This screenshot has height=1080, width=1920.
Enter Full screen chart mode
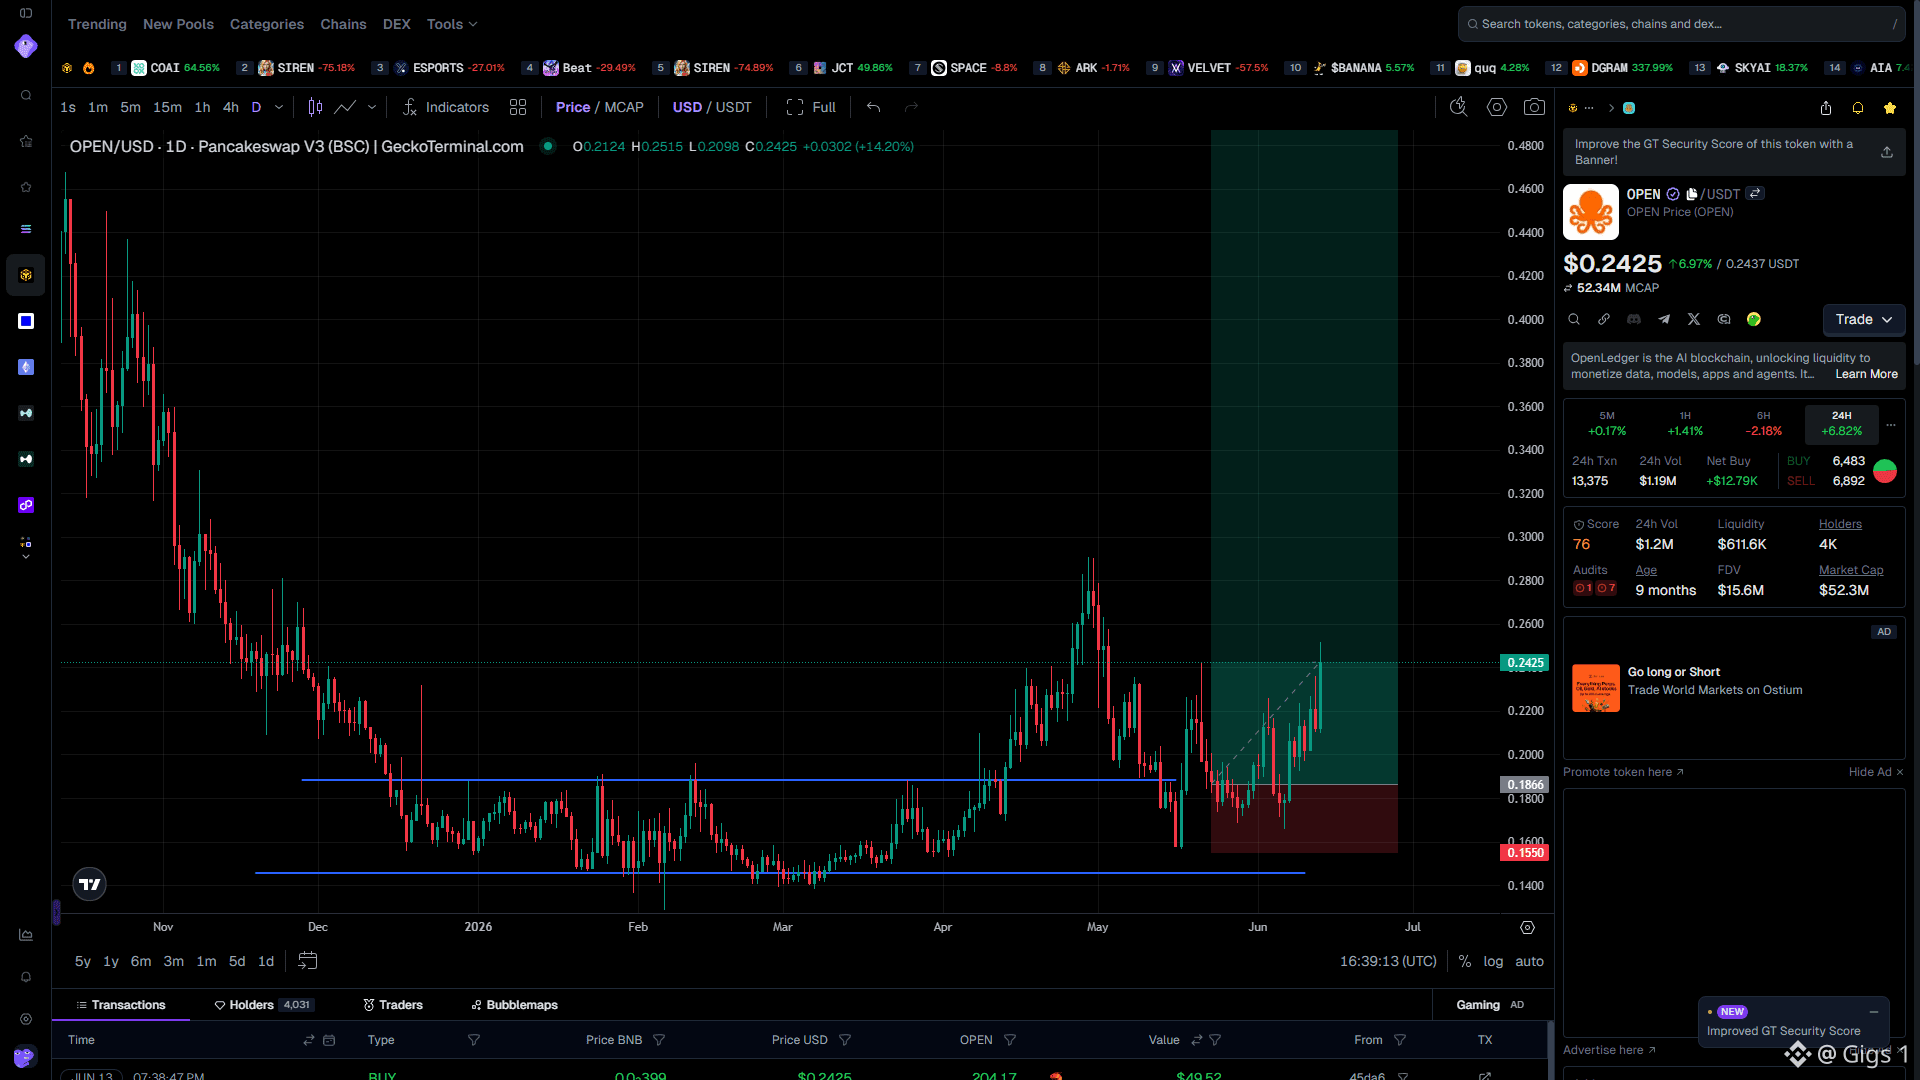click(811, 107)
